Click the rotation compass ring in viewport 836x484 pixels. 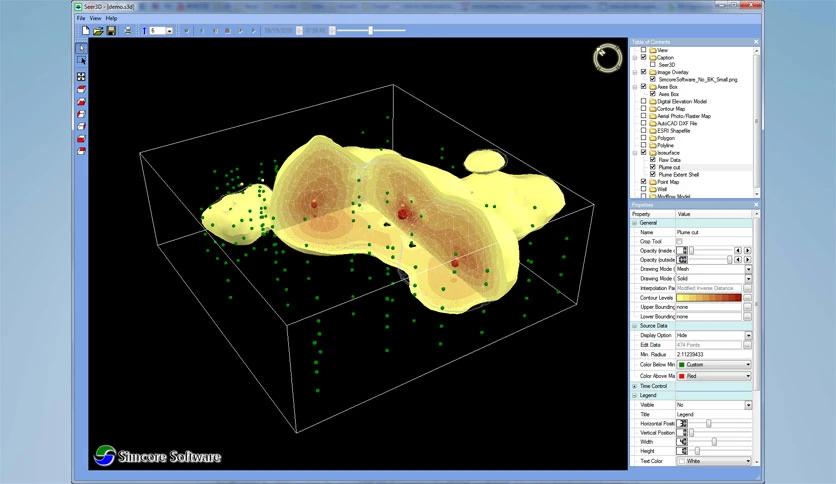pyautogui.click(x=606, y=57)
